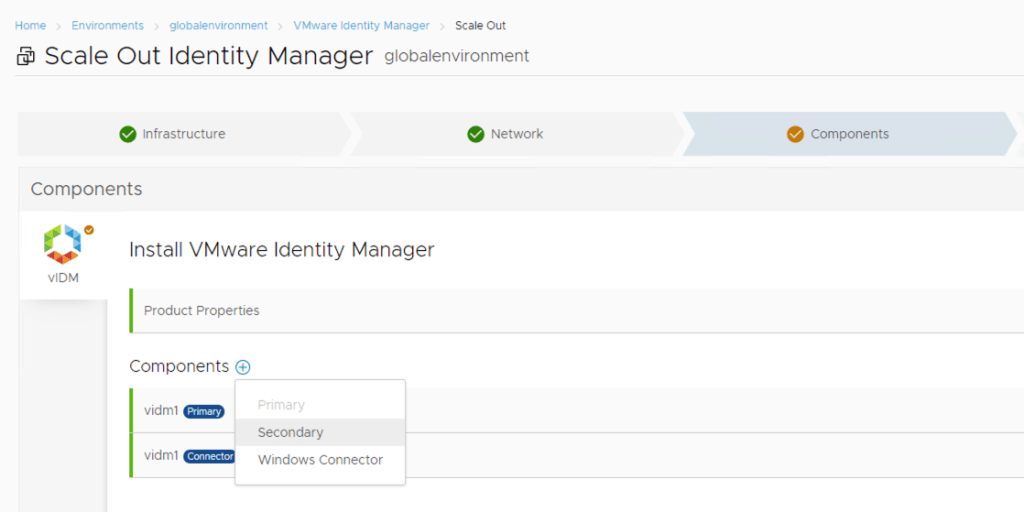The image size is (1024, 512).
Task: Choose Secondary from the component menu
Action: tap(290, 432)
